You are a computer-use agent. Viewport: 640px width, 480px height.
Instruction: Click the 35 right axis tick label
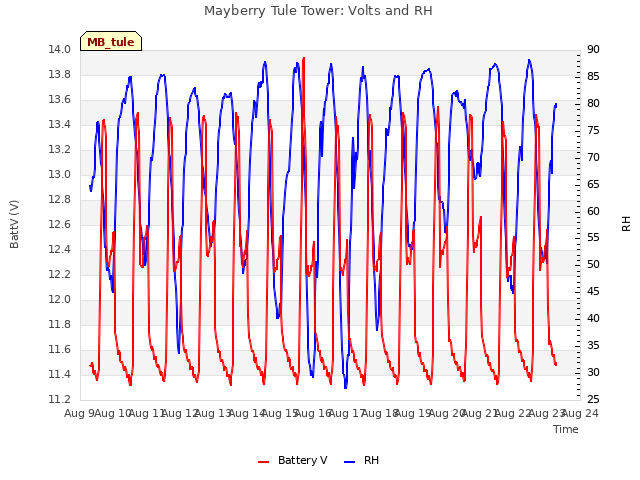click(x=593, y=346)
